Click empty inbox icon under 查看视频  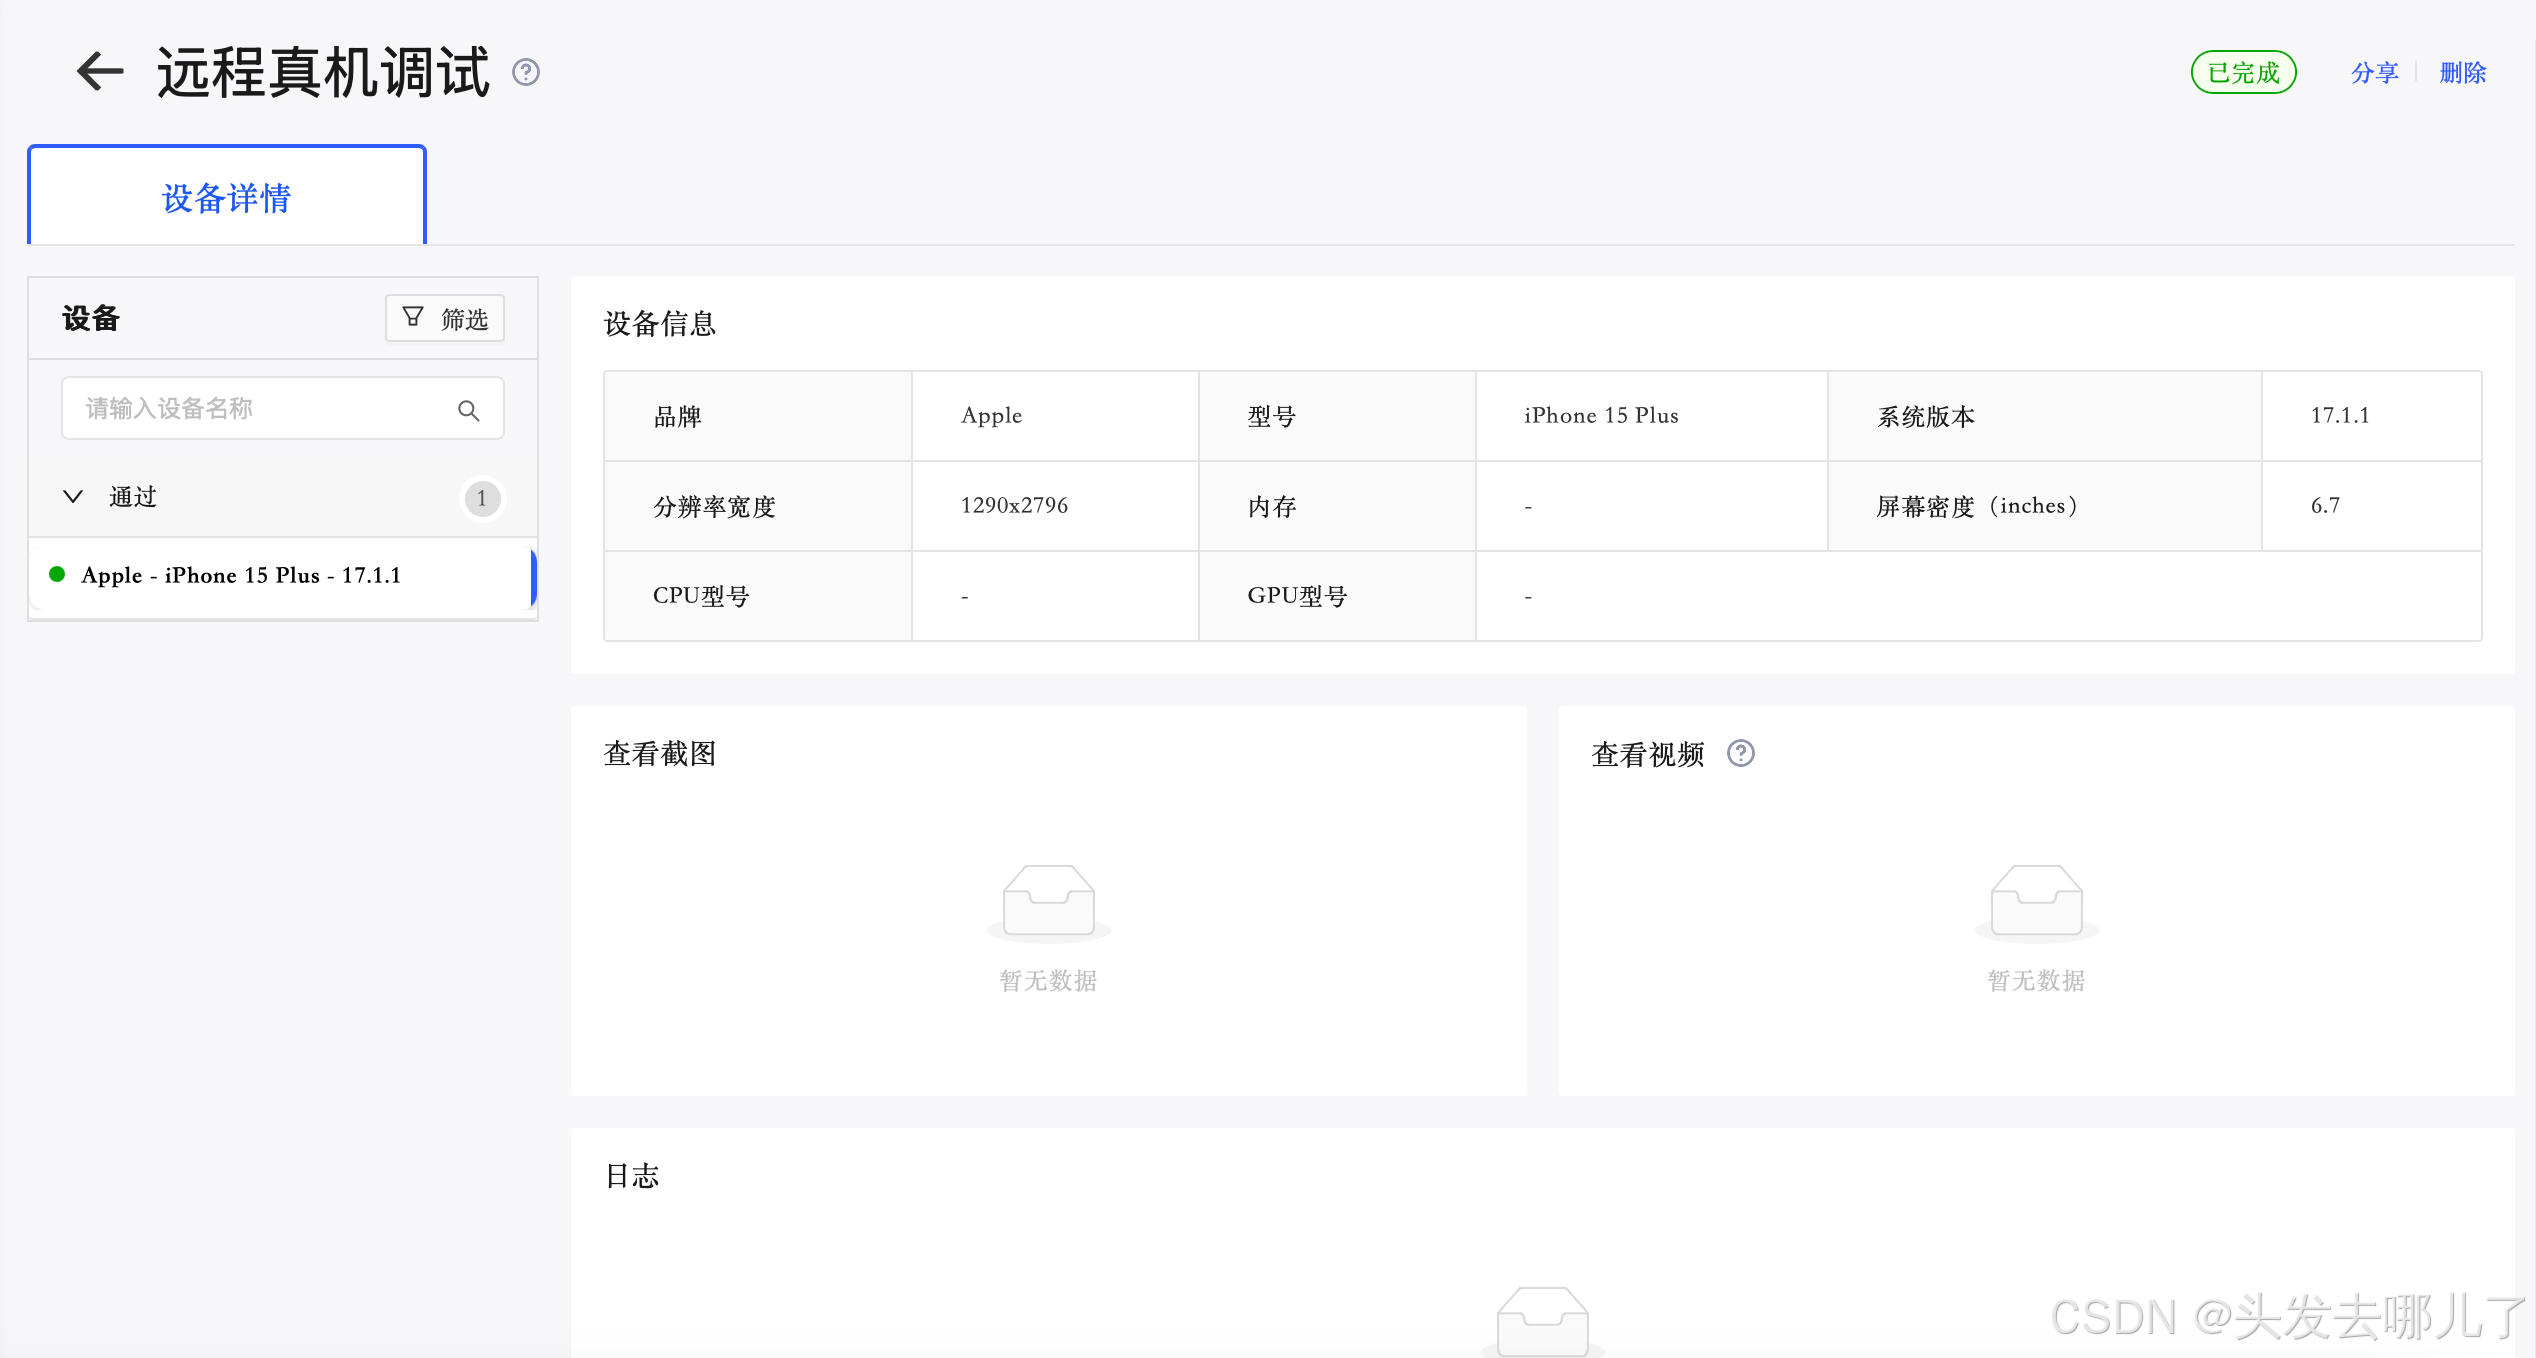[x=2036, y=900]
